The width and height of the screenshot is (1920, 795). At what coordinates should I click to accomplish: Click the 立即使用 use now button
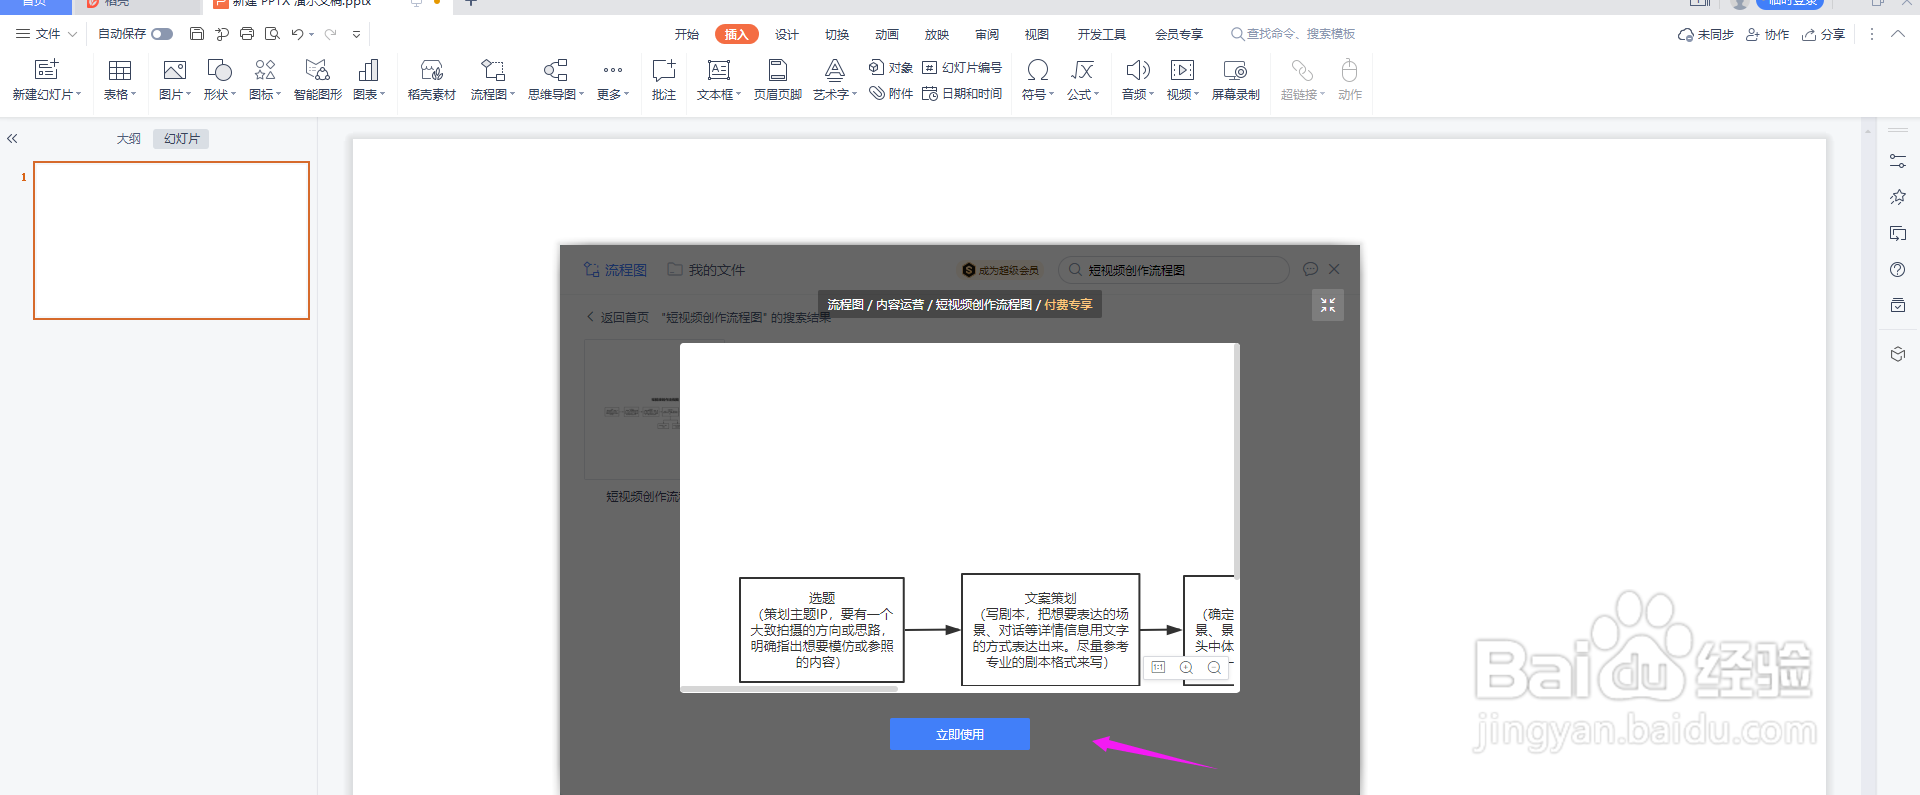(x=960, y=734)
